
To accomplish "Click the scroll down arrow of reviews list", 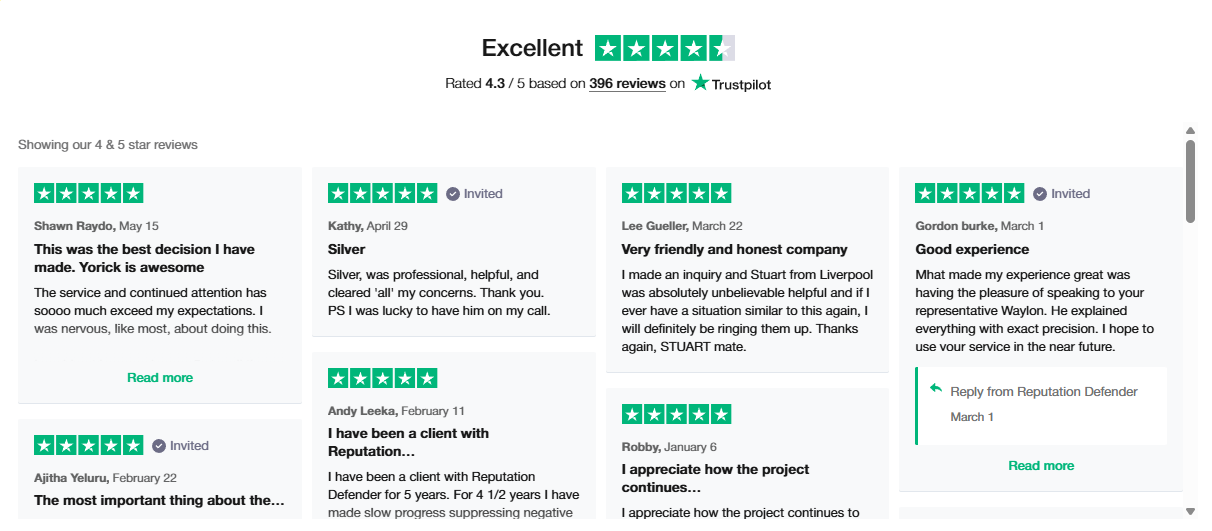I will pos(1190,512).
